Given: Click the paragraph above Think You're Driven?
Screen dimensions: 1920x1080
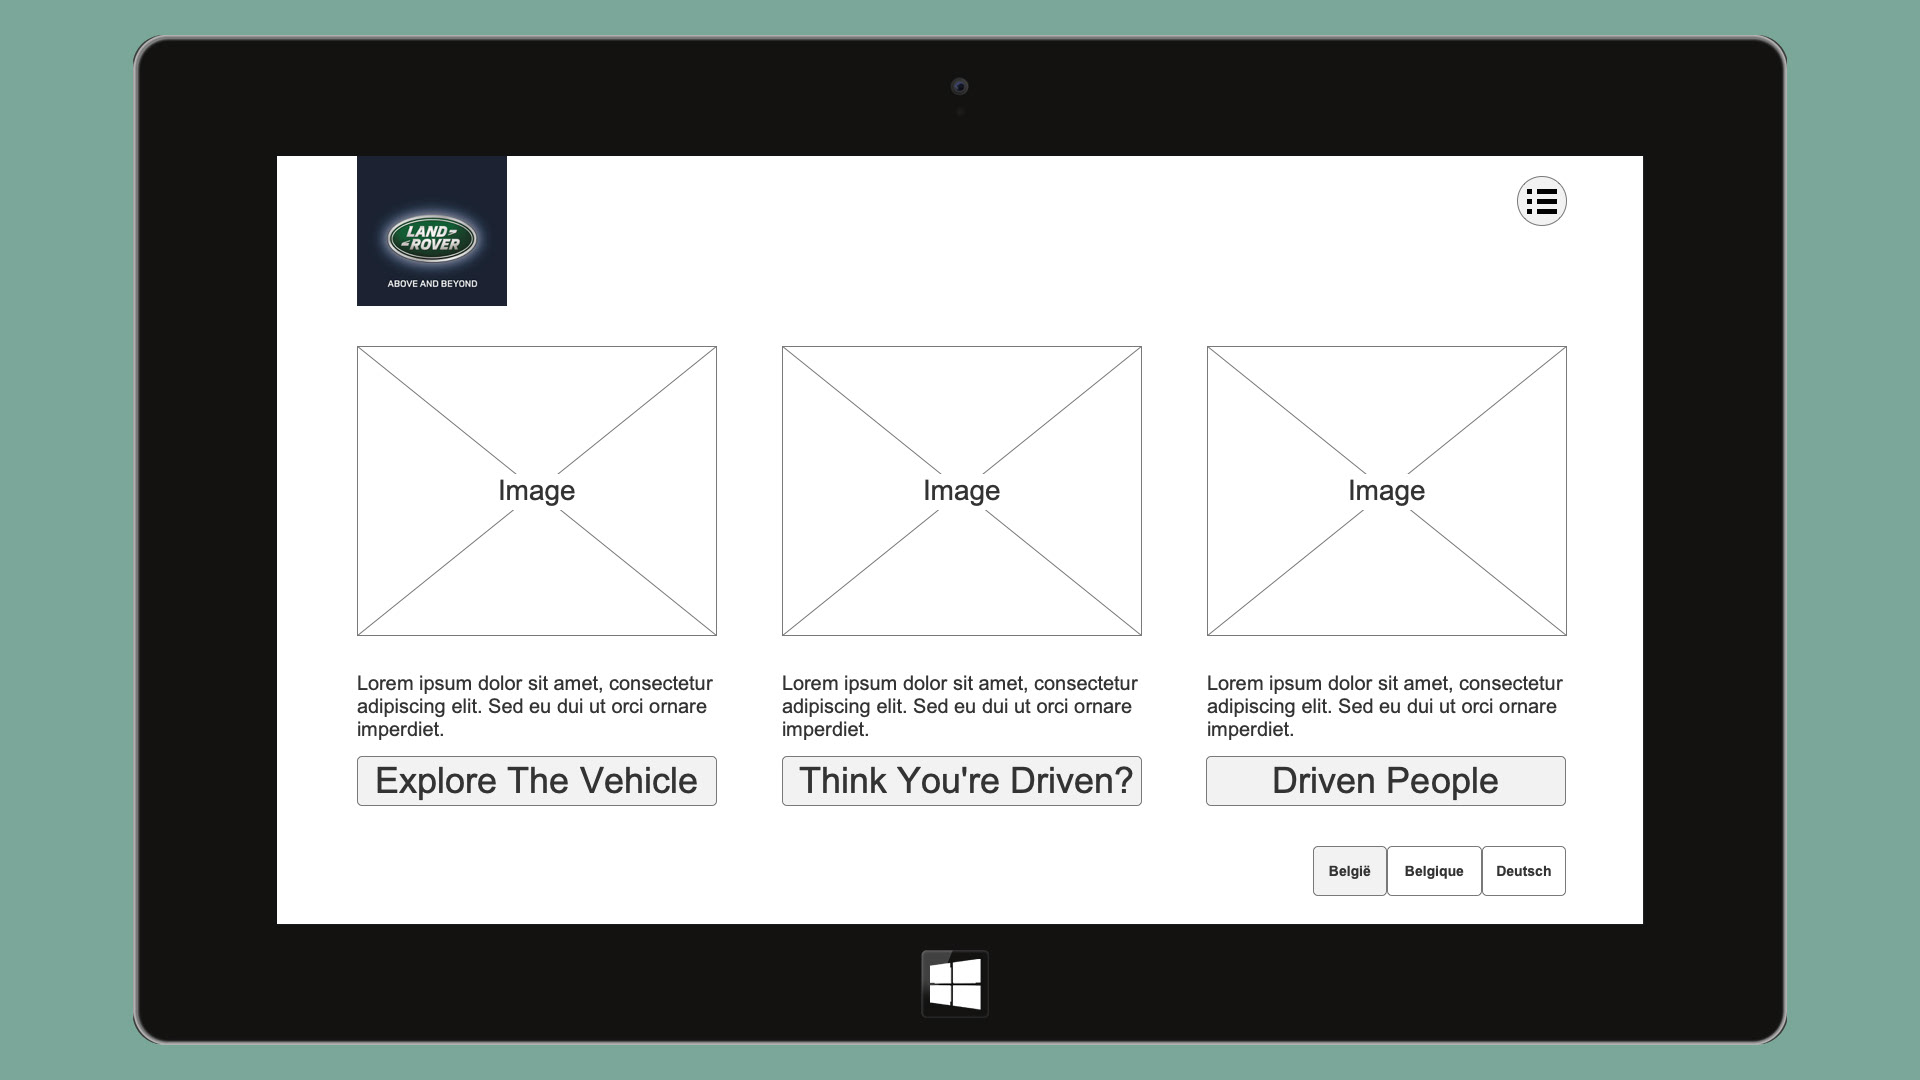Looking at the screenshot, I should (x=959, y=706).
